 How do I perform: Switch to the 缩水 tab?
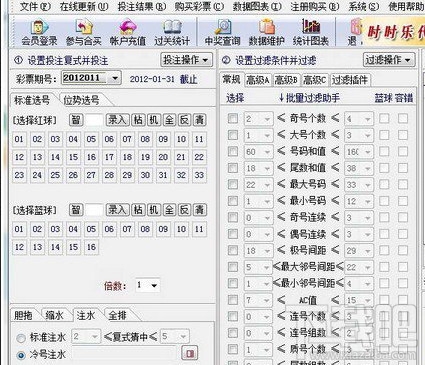54,315
